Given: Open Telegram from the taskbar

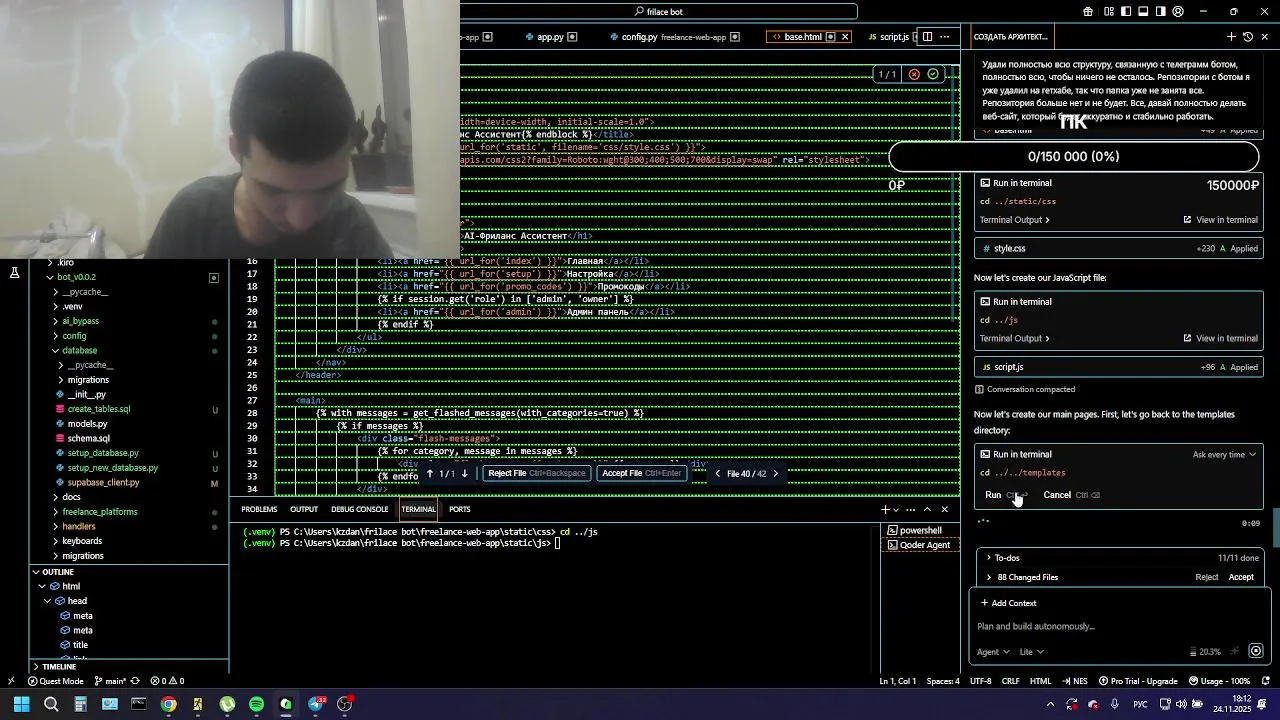Looking at the screenshot, I should coord(316,704).
